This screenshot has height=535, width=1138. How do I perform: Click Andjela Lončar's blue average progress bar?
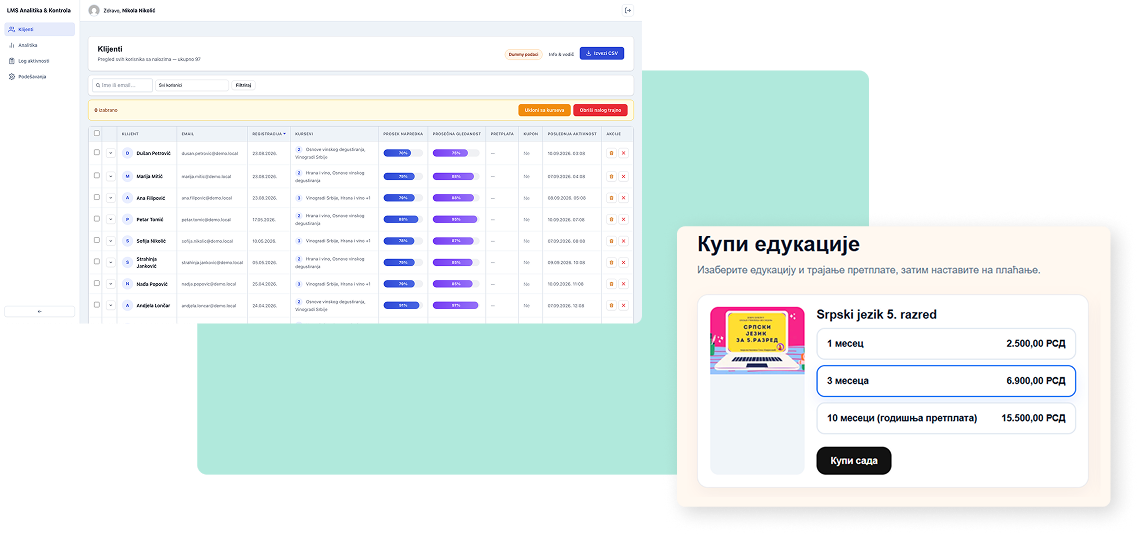pyautogui.click(x=403, y=306)
